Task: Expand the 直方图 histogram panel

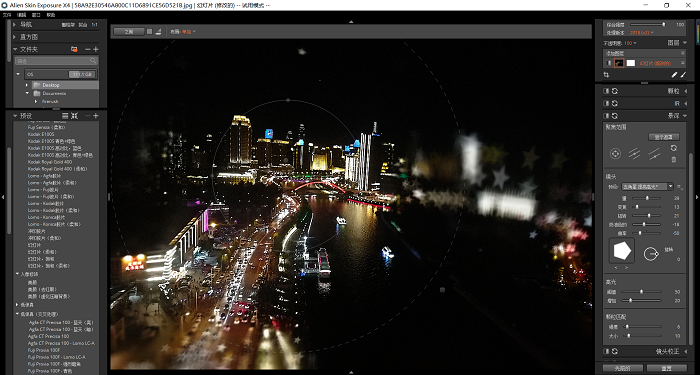Action: click(x=15, y=37)
